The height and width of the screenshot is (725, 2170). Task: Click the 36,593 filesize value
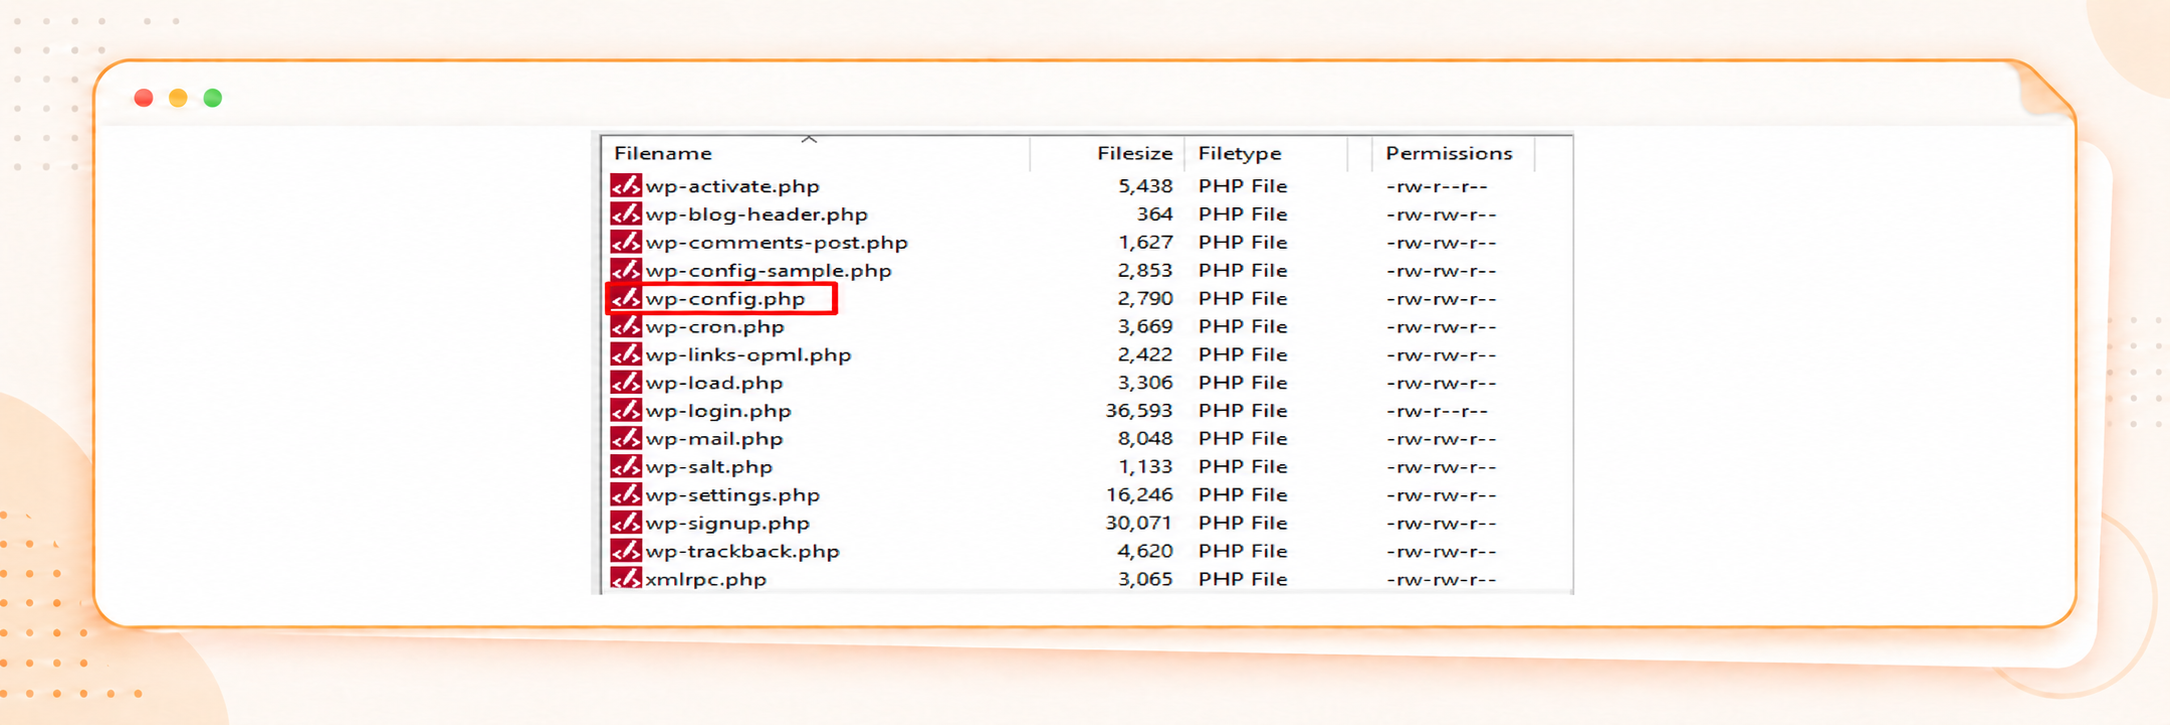[1139, 410]
